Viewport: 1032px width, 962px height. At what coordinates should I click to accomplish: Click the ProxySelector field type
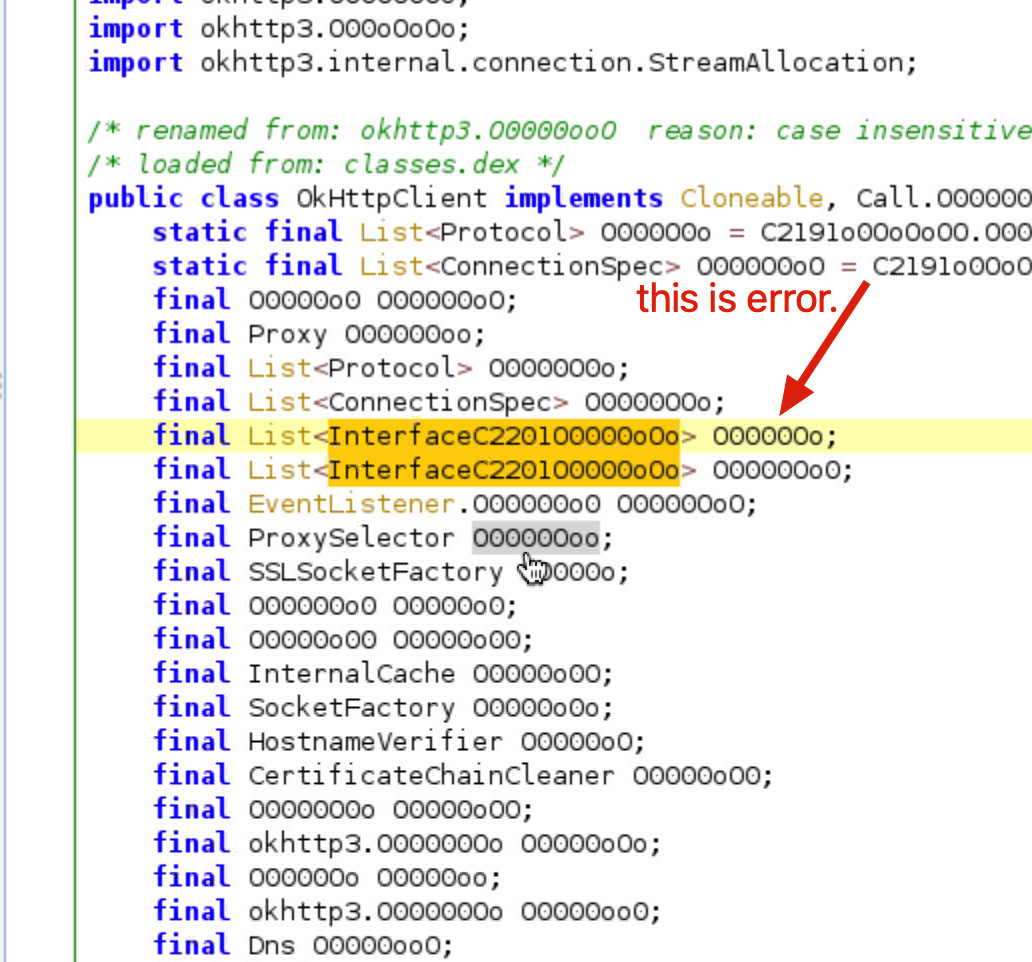click(351, 538)
